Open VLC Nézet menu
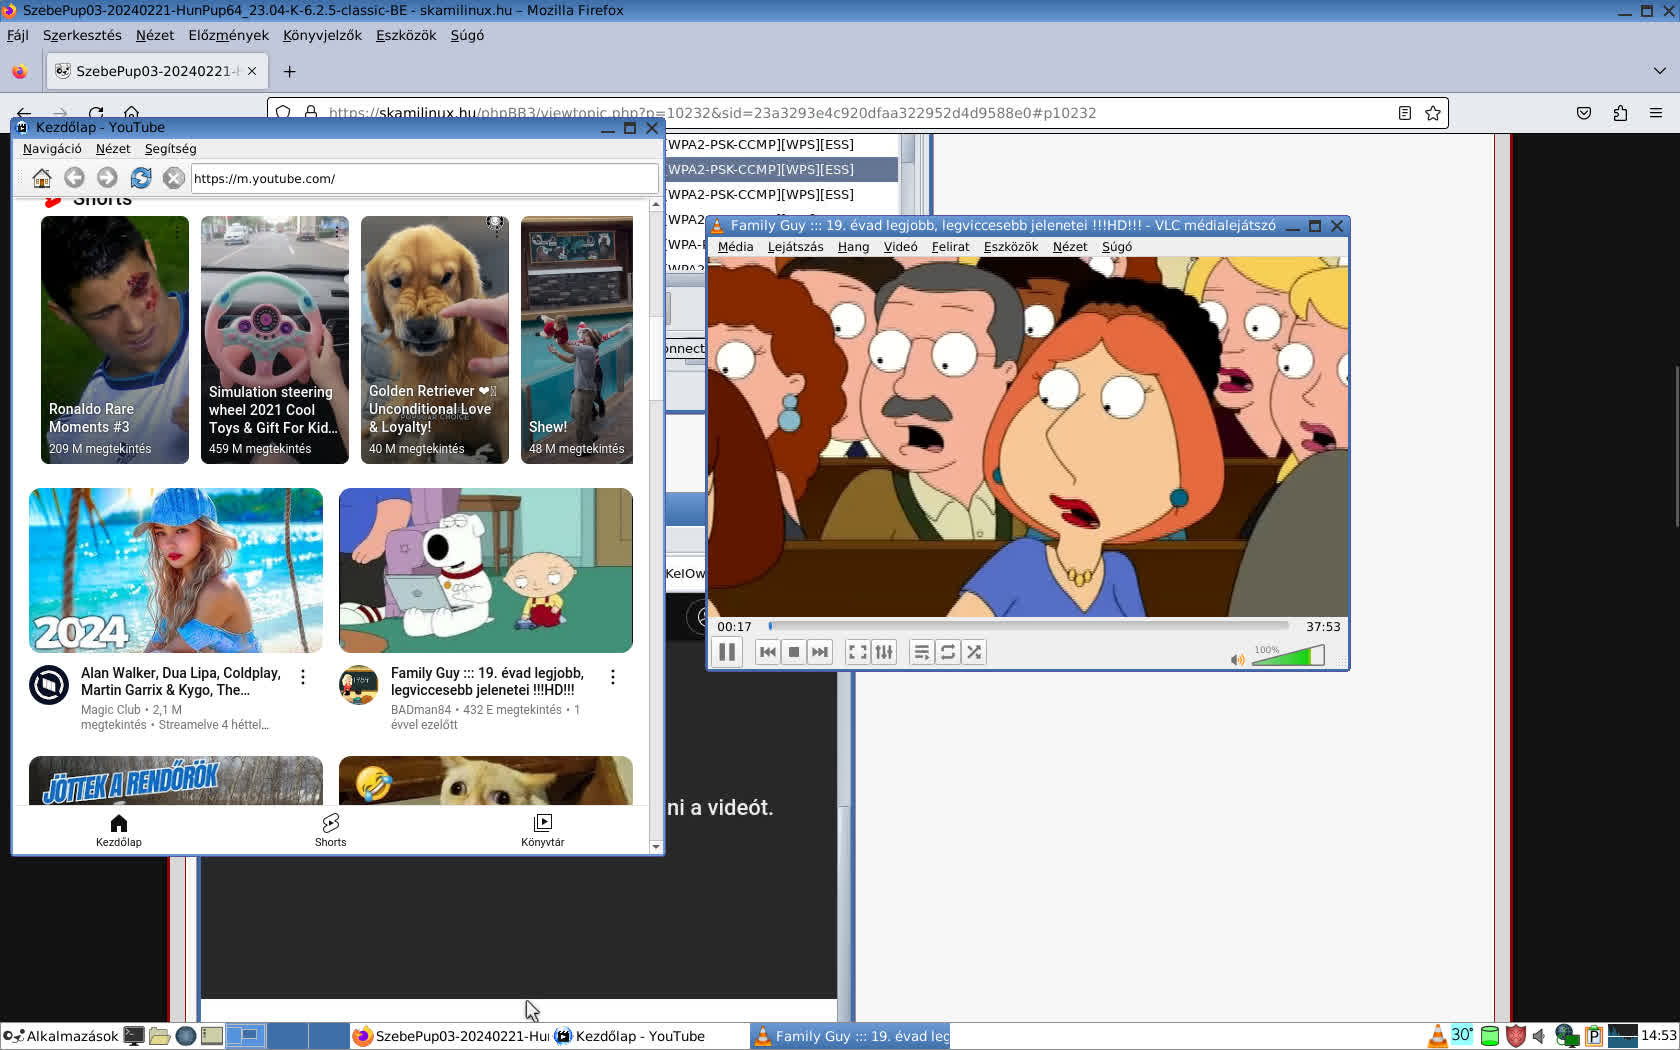 (x=1069, y=246)
